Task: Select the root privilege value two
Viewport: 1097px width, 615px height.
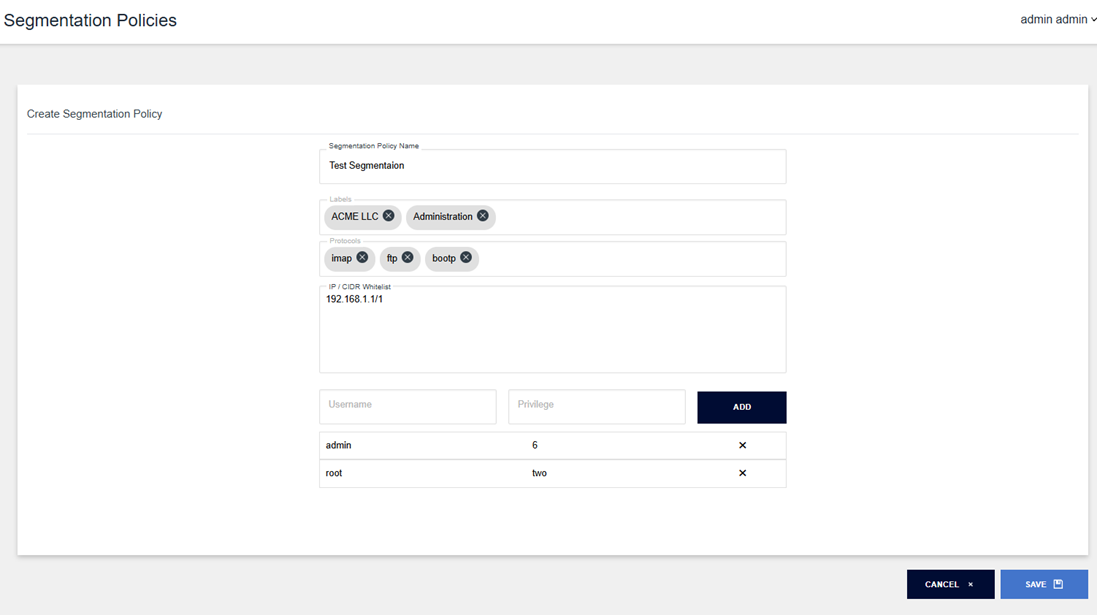Action: coord(539,474)
